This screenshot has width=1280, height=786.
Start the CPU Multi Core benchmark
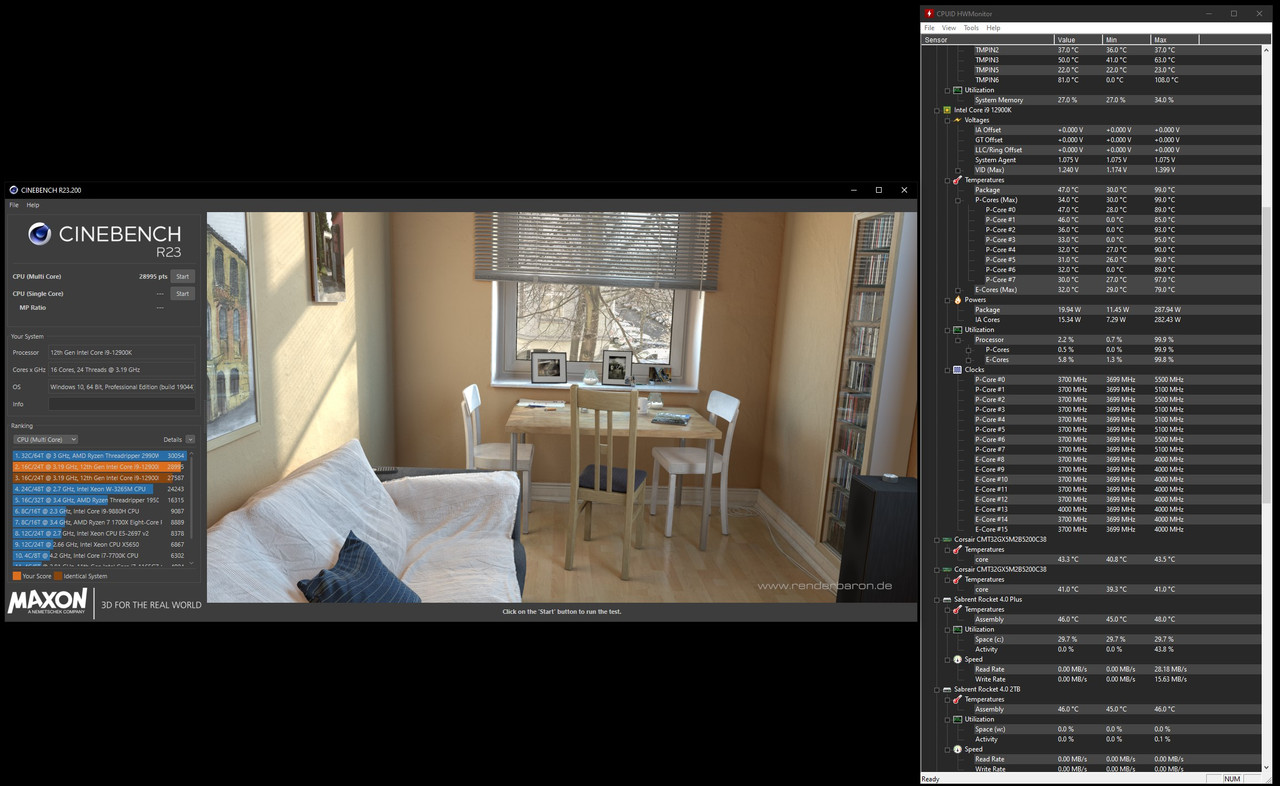[x=182, y=276]
